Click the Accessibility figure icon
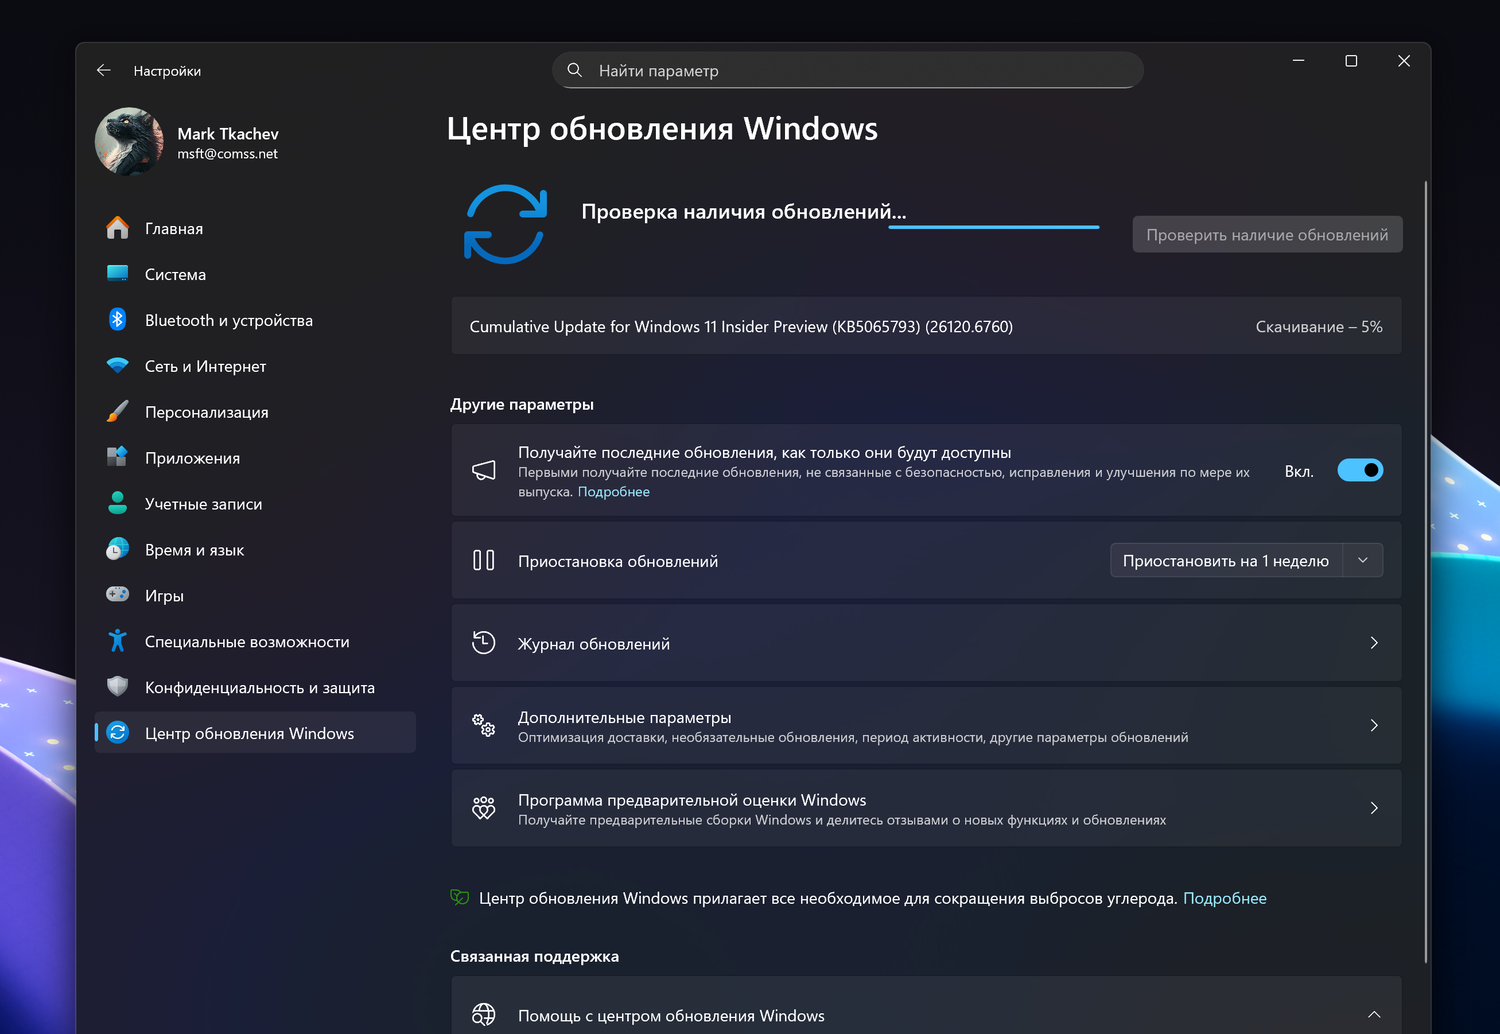The width and height of the screenshot is (1500, 1034). 117,641
